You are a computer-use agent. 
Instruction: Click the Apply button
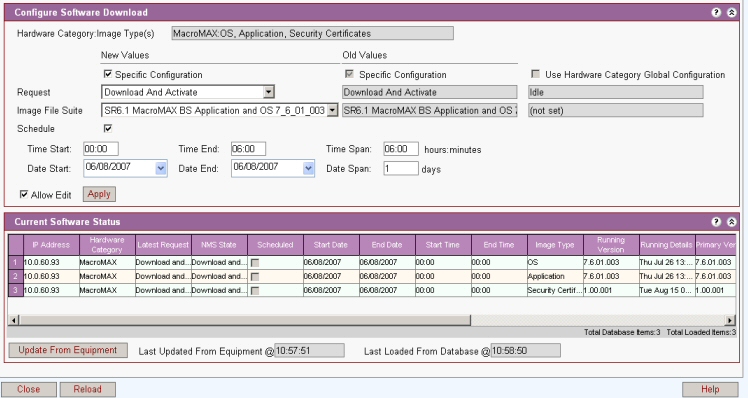click(99, 194)
